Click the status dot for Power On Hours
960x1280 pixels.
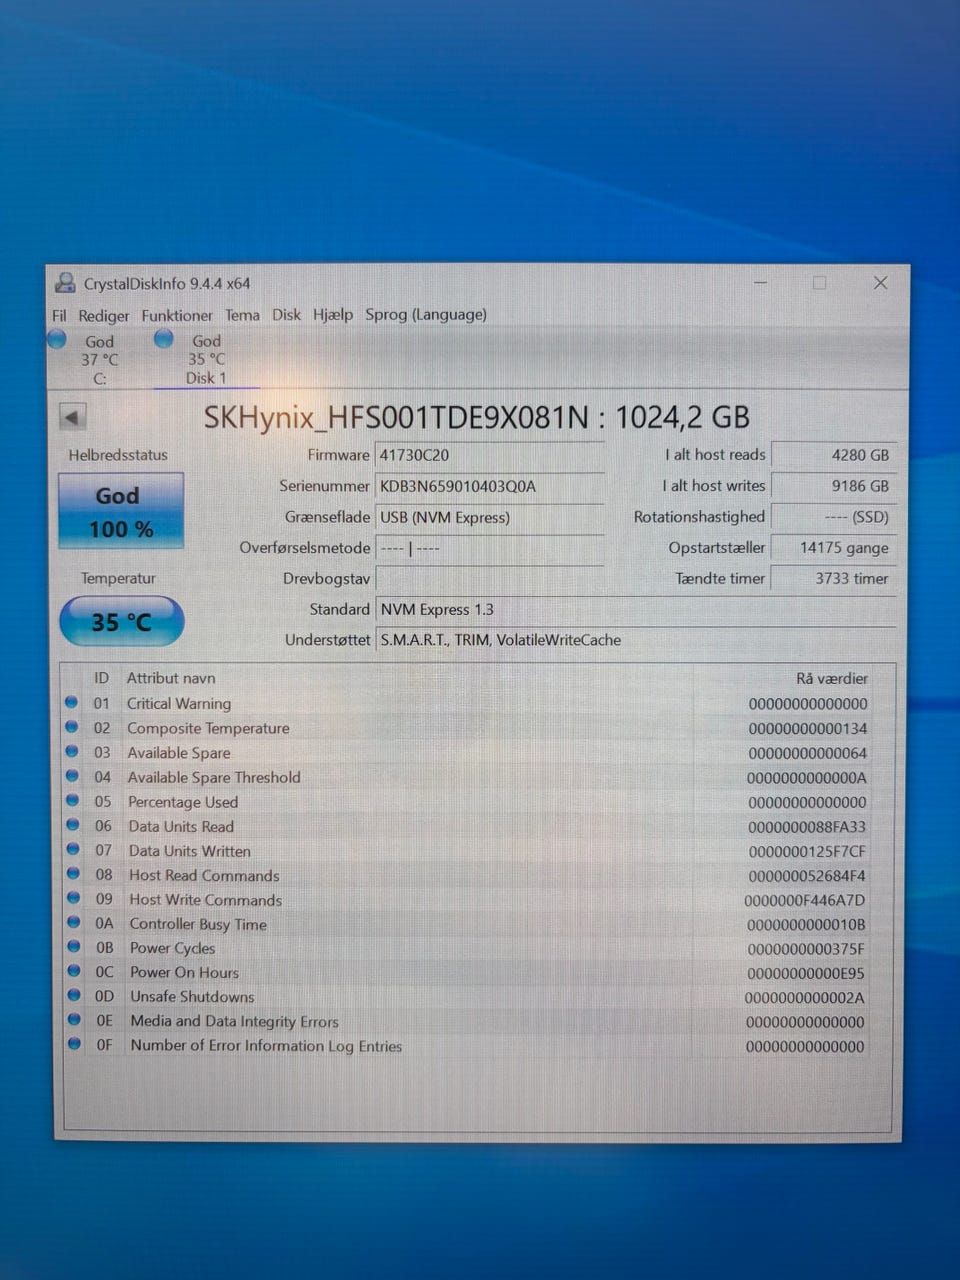74,970
